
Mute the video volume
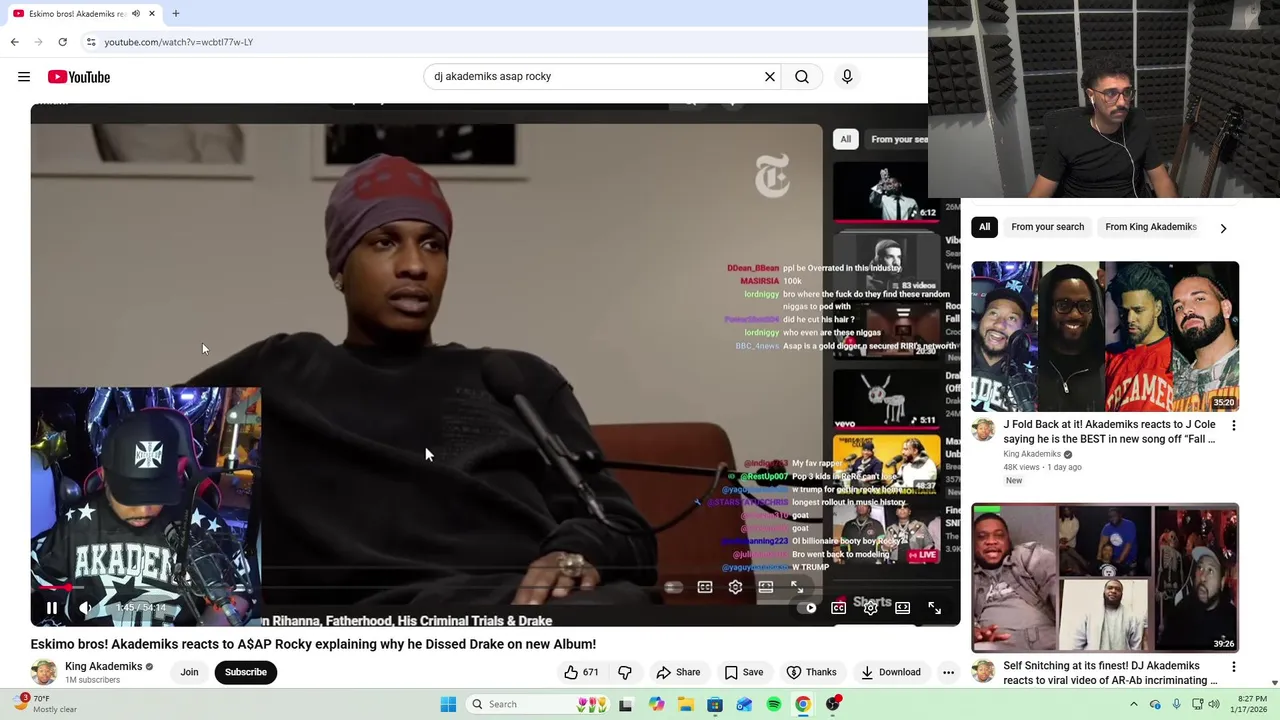click(86, 608)
